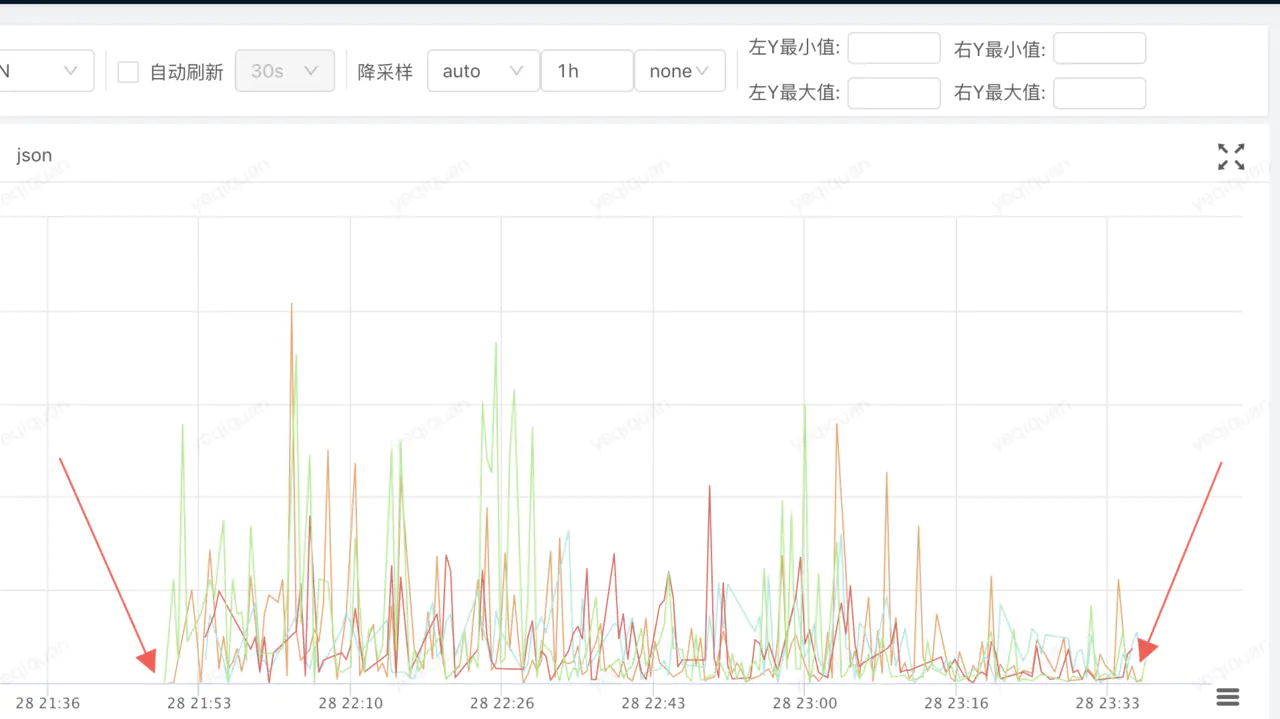
Task: Expand the json chart to fullscreen
Action: point(1231,156)
